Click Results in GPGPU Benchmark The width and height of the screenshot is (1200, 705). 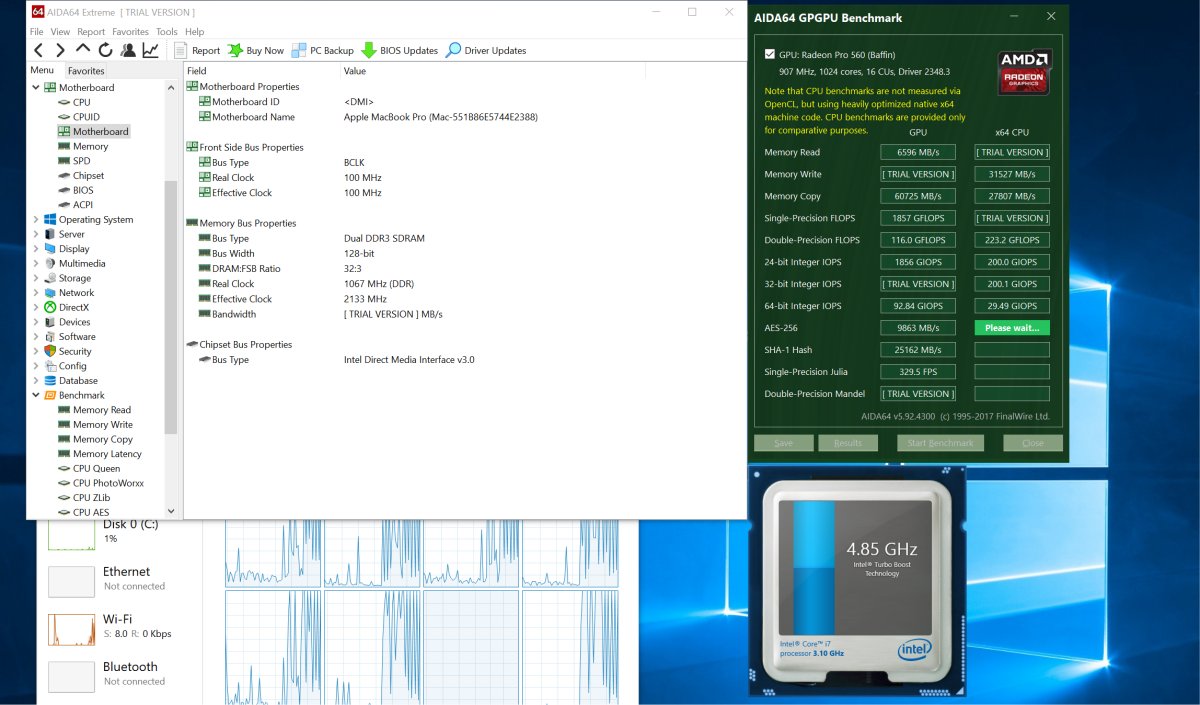[848, 443]
